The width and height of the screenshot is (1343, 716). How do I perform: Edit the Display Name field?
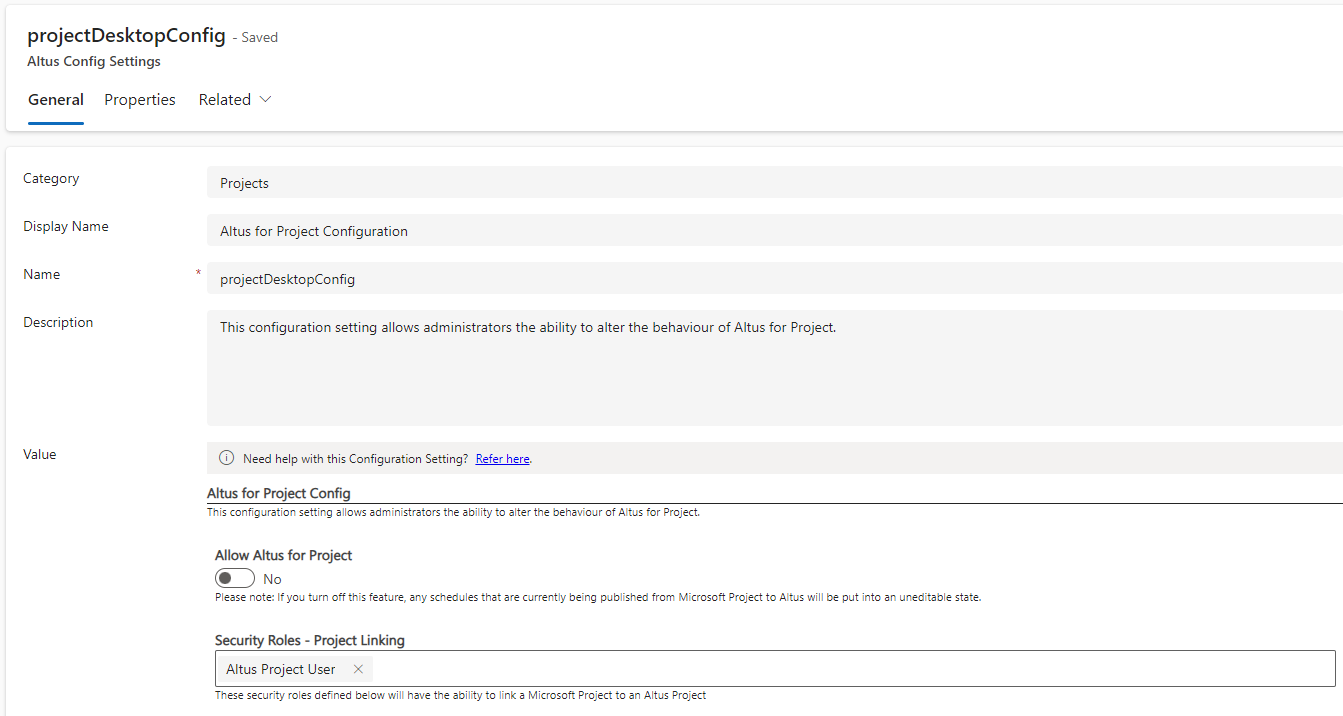click(774, 231)
